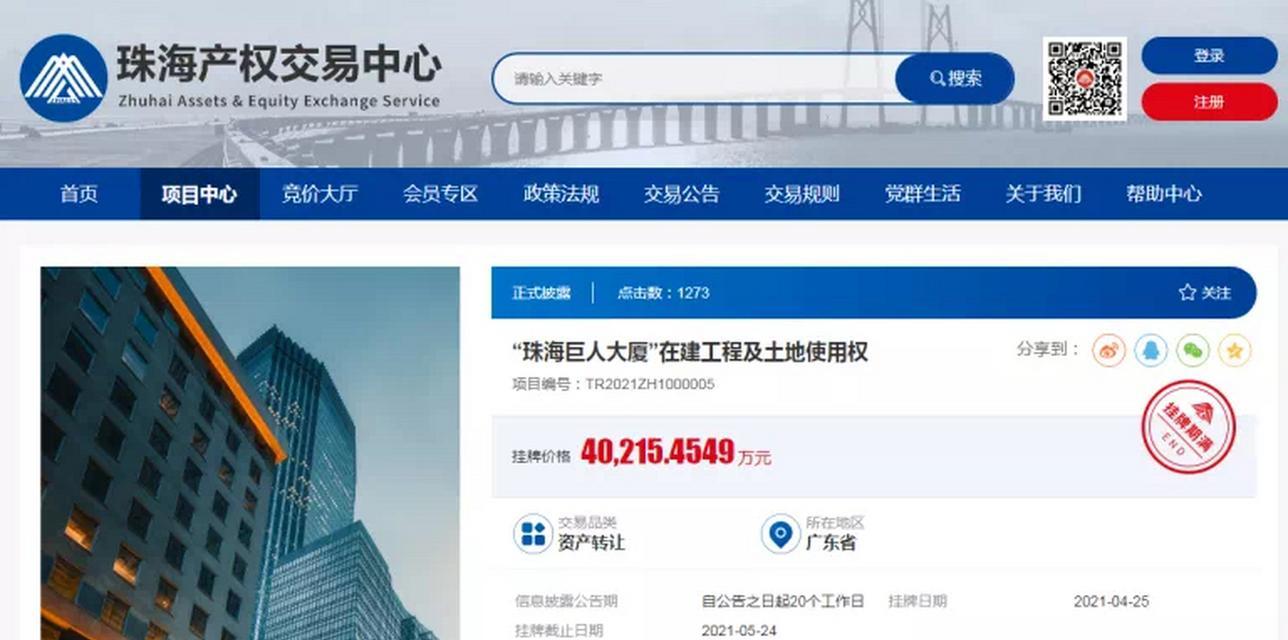Share the listing via QQ icon
This screenshot has height=640, width=1288.
pyautogui.click(x=1150, y=351)
